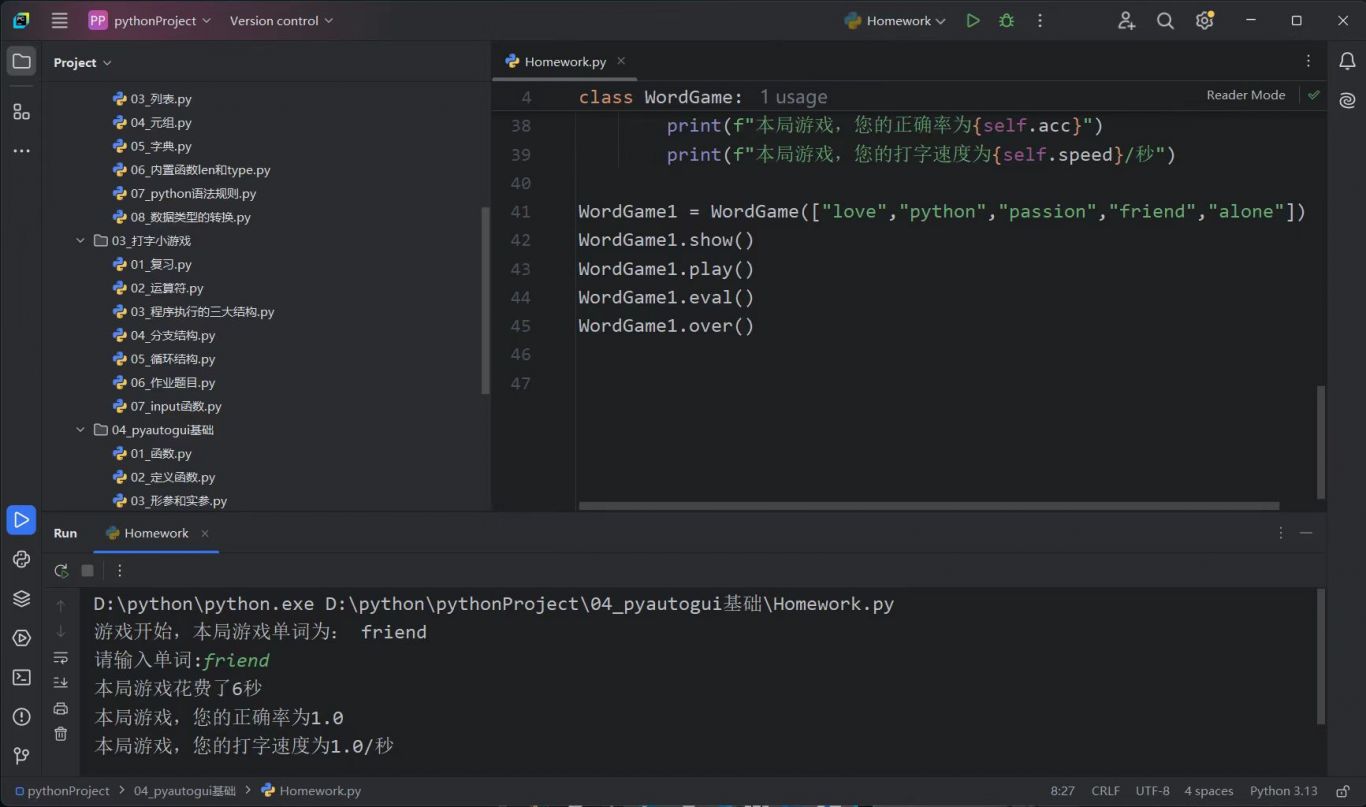Open Git version control tool window

21,756
